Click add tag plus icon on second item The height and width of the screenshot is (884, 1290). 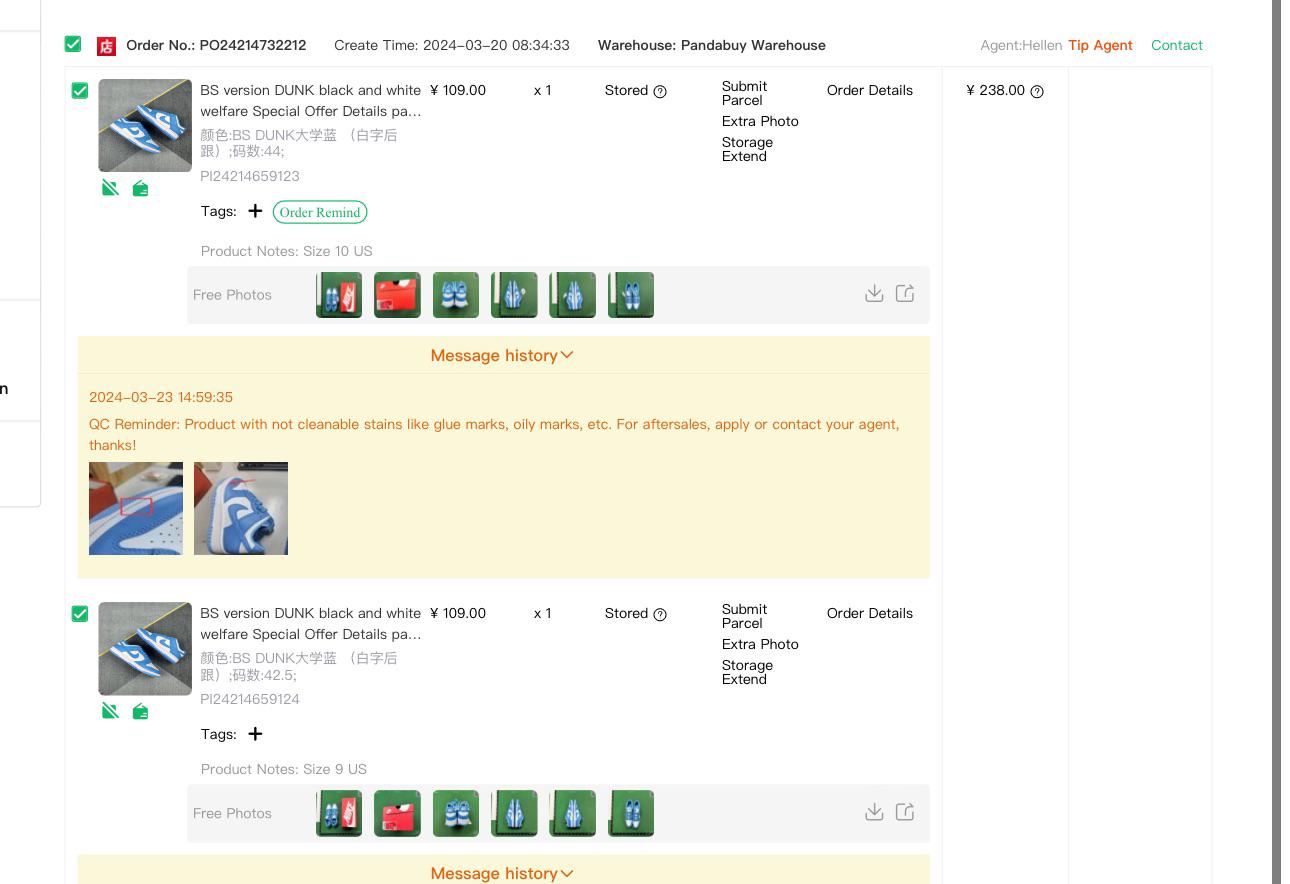point(255,734)
